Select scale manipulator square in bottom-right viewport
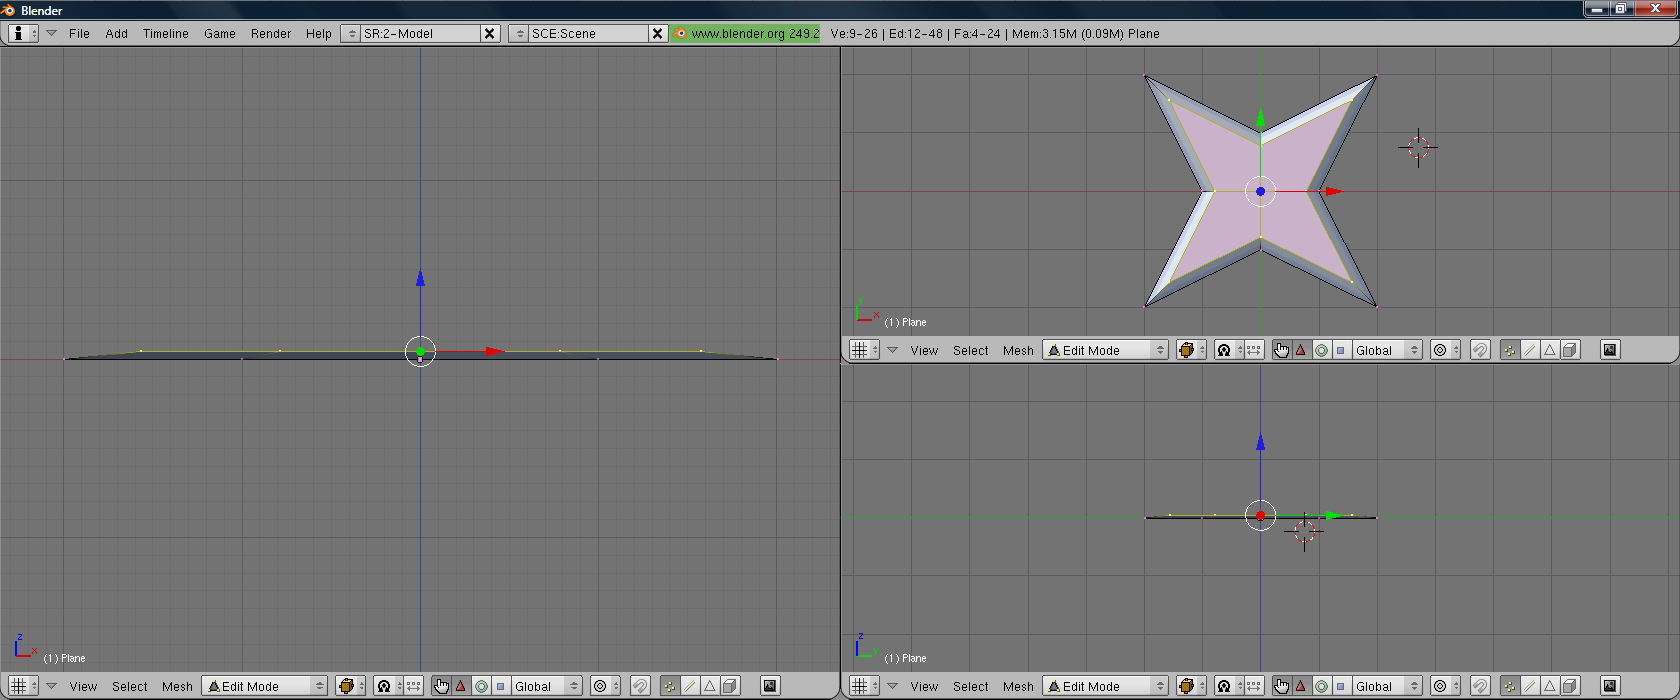This screenshot has width=1680, height=700. (1340, 686)
